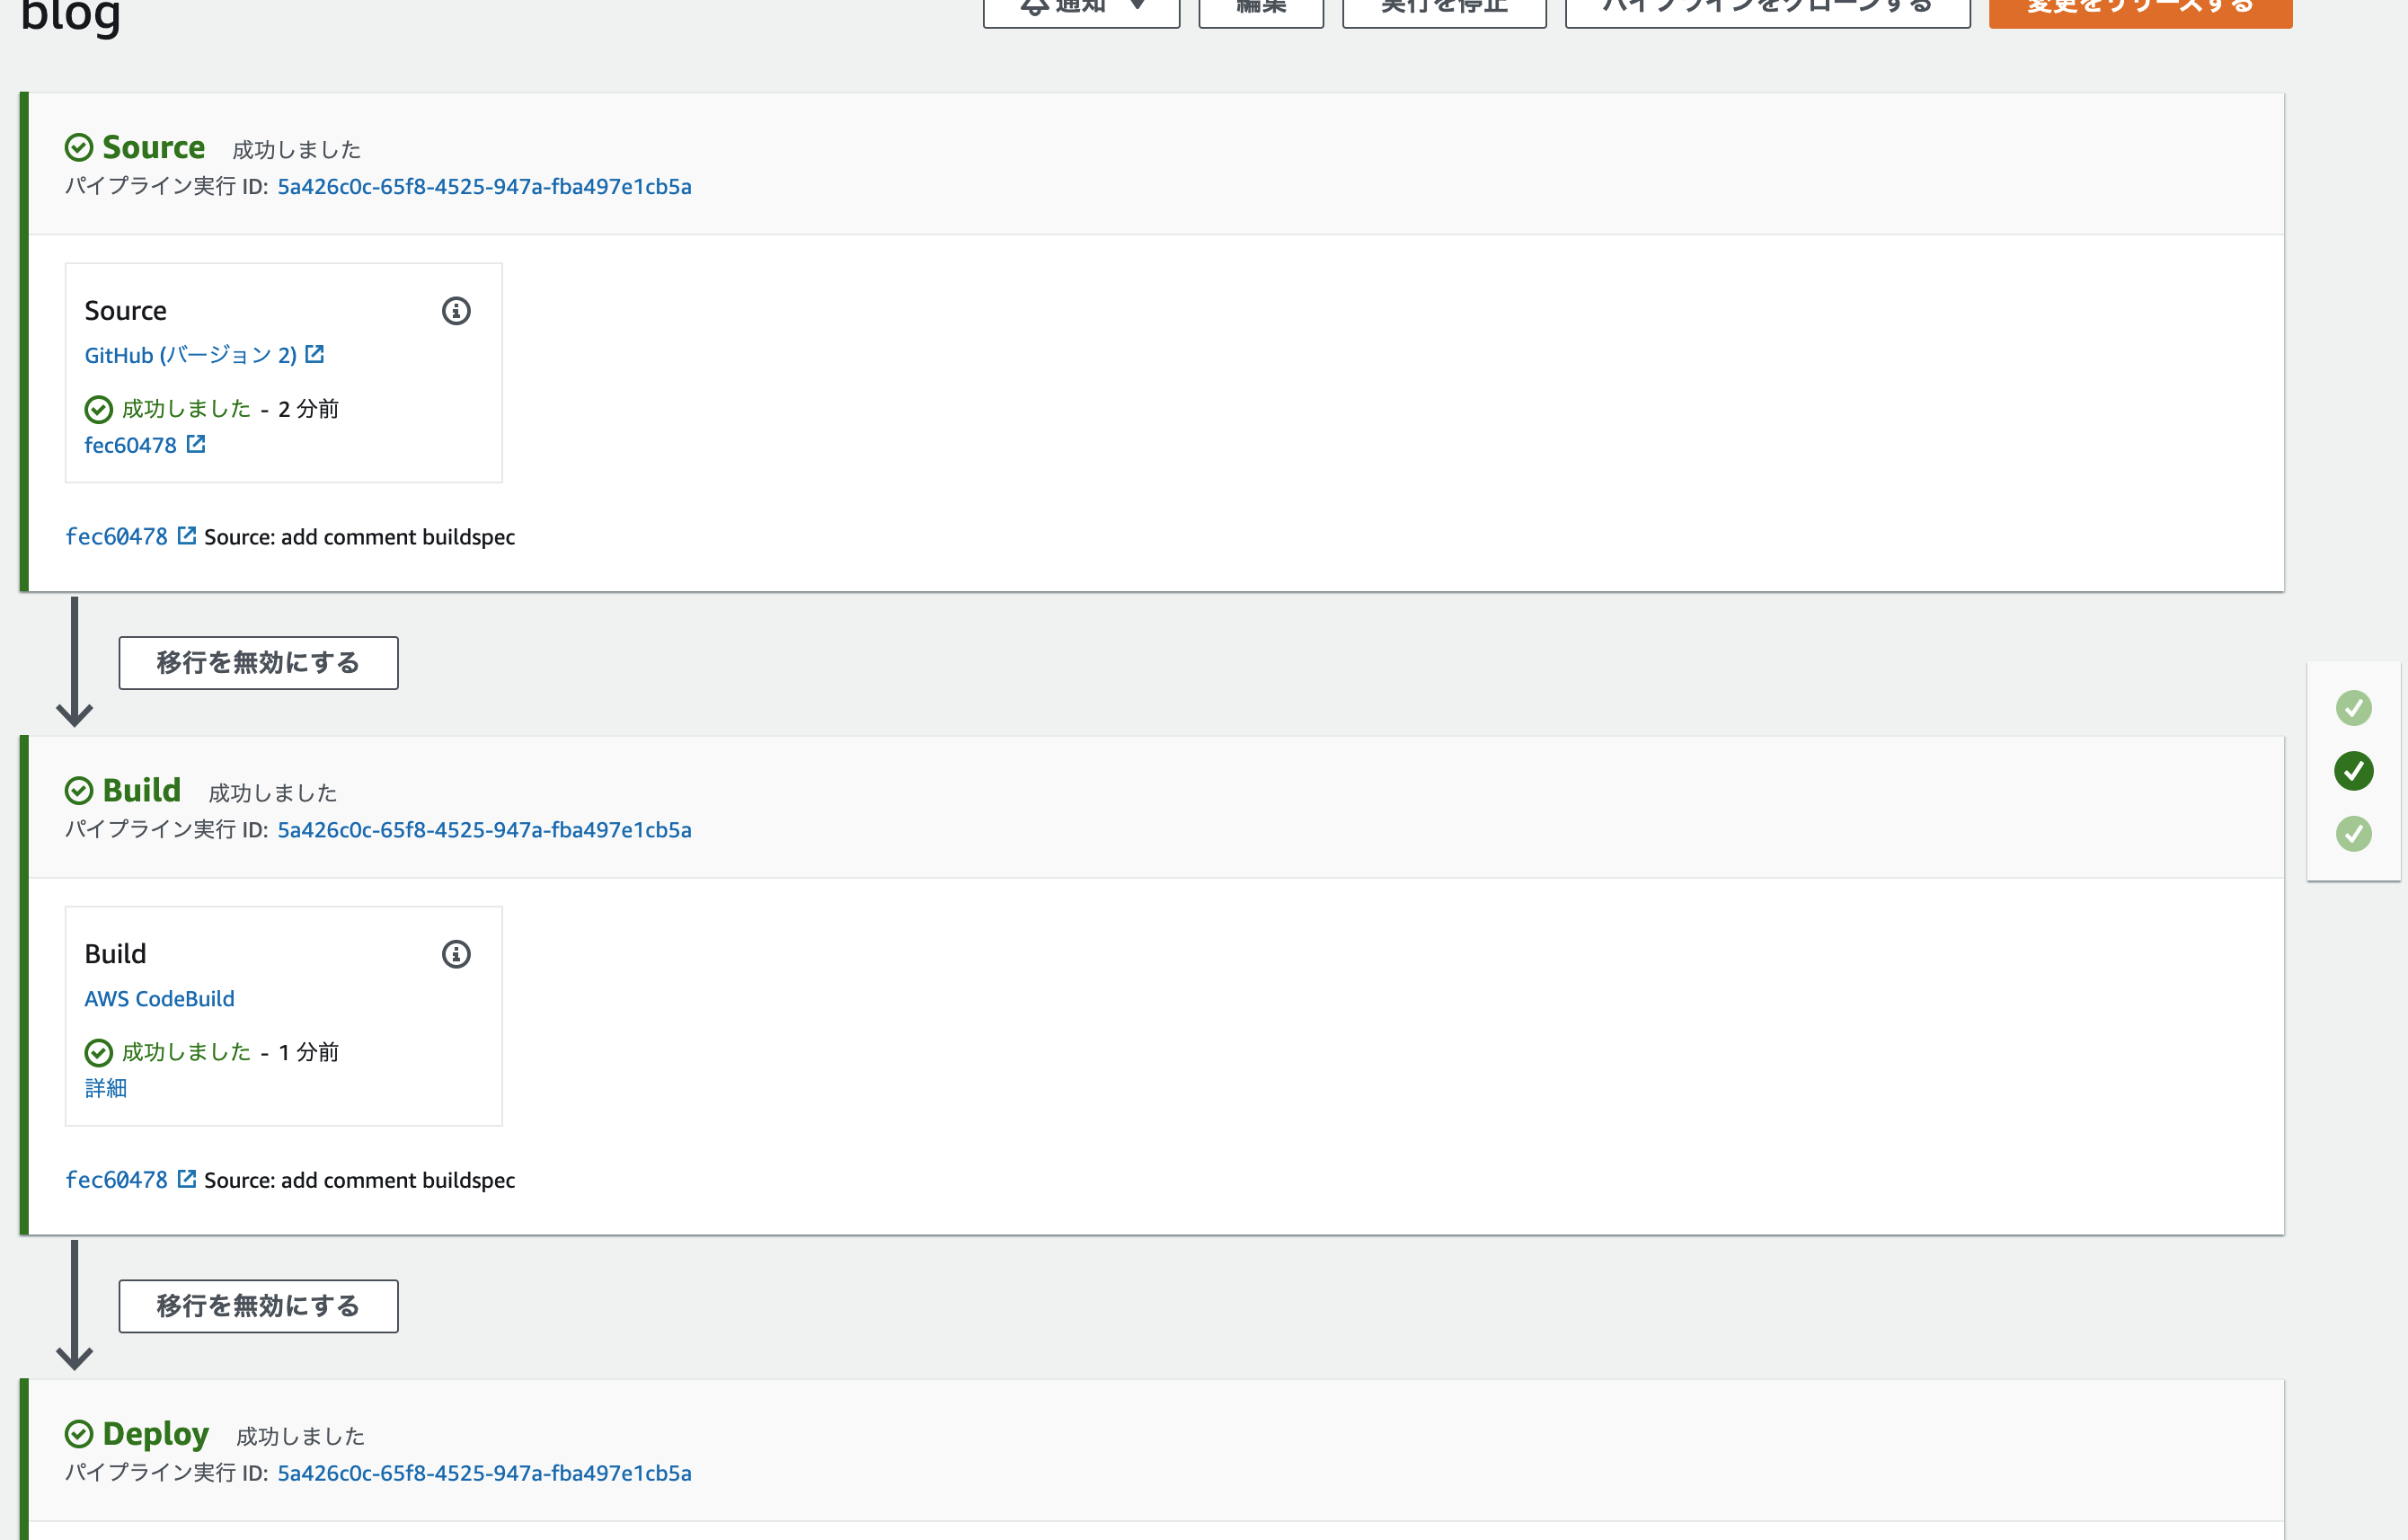Viewport: 2408px width, 1540px height.
Task: Open external link icon beside GitHub (バージョン 2)
Action: [x=315, y=354]
